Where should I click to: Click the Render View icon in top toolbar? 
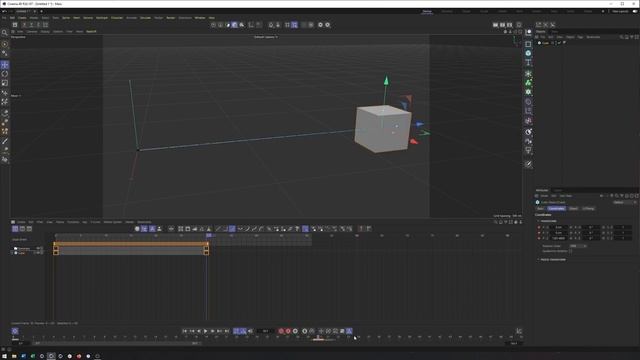tap(495, 25)
